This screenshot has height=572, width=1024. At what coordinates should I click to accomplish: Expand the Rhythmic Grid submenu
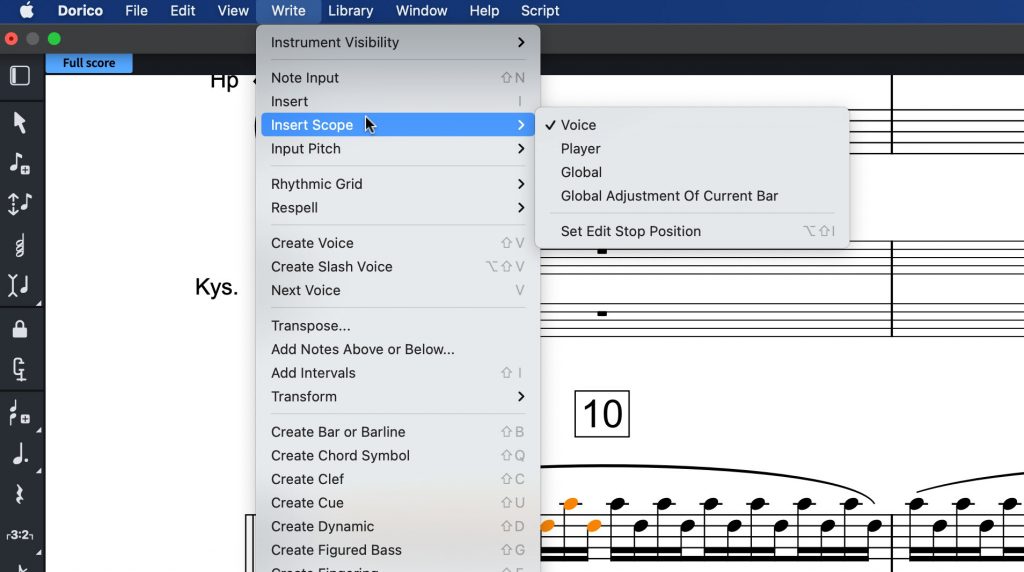click(398, 184)
